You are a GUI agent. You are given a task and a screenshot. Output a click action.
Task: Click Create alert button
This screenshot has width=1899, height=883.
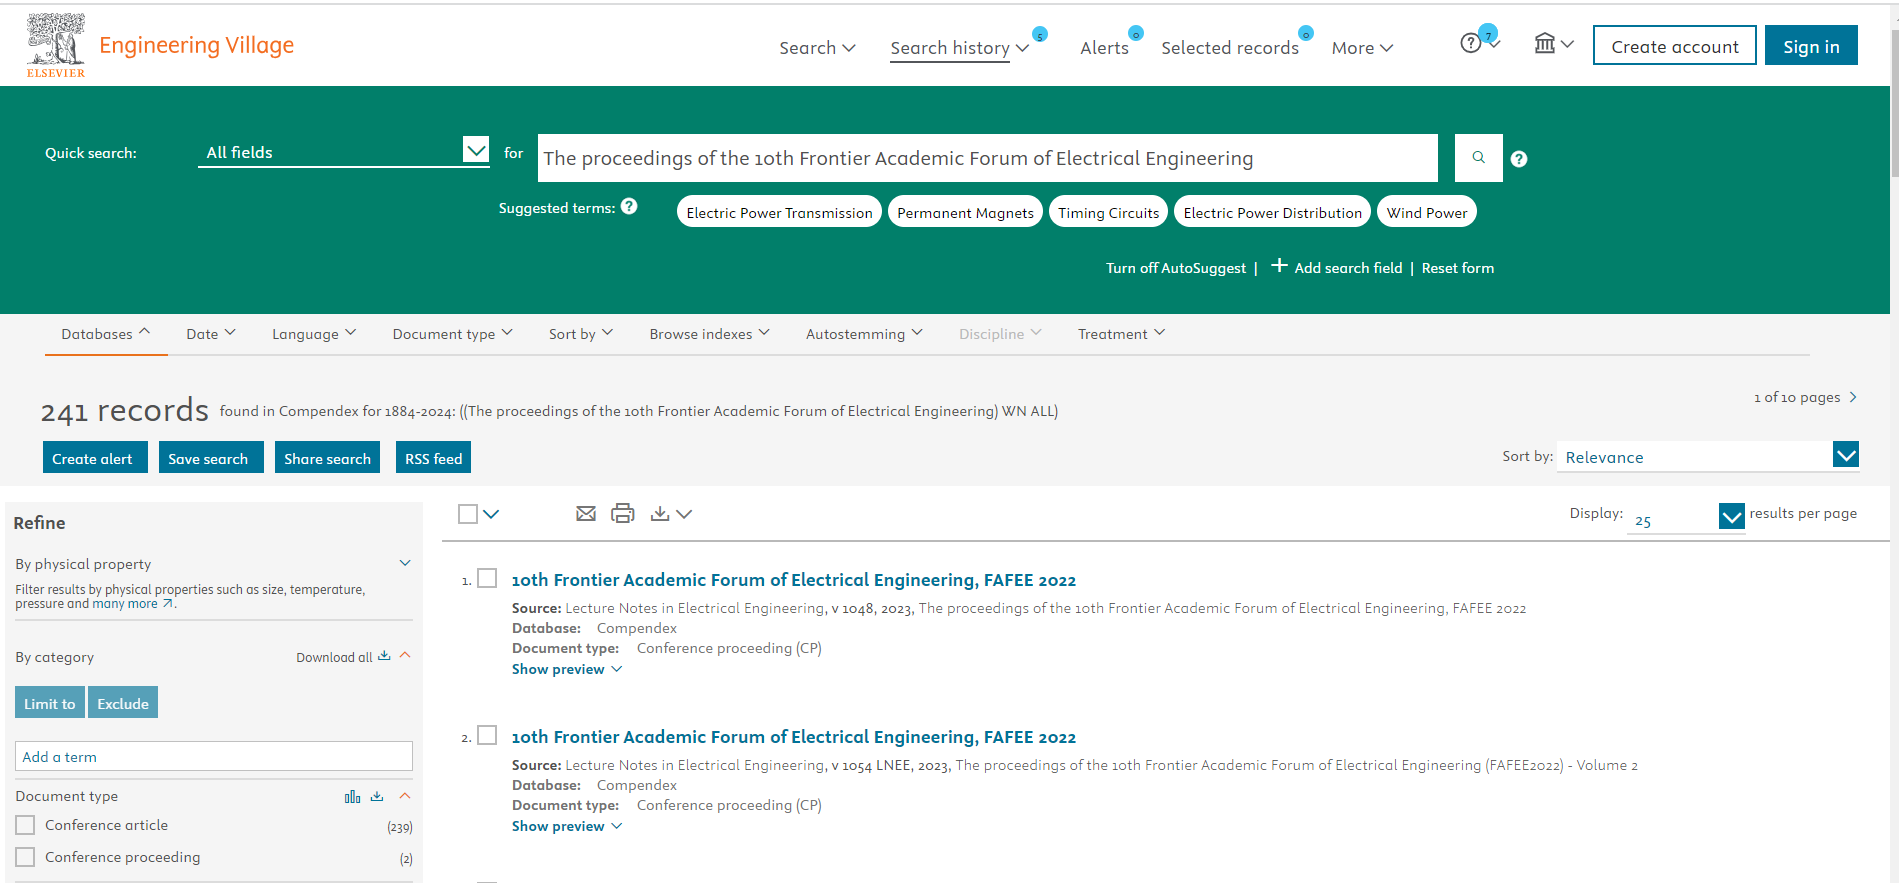[x=94, y=457]
